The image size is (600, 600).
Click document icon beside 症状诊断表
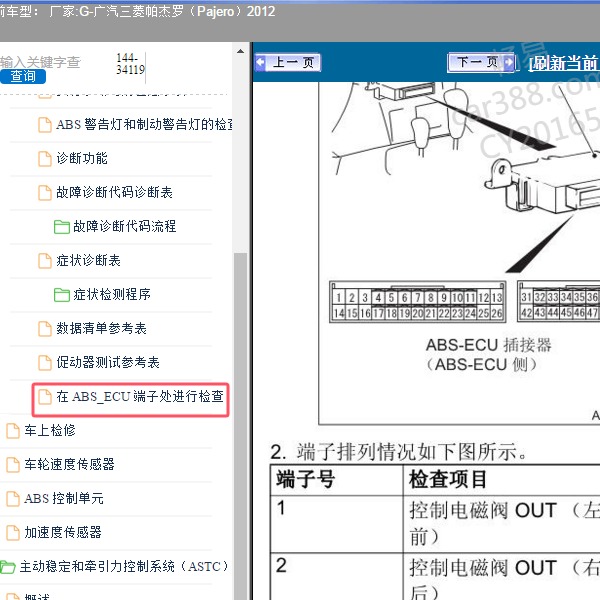pos(45,261)
